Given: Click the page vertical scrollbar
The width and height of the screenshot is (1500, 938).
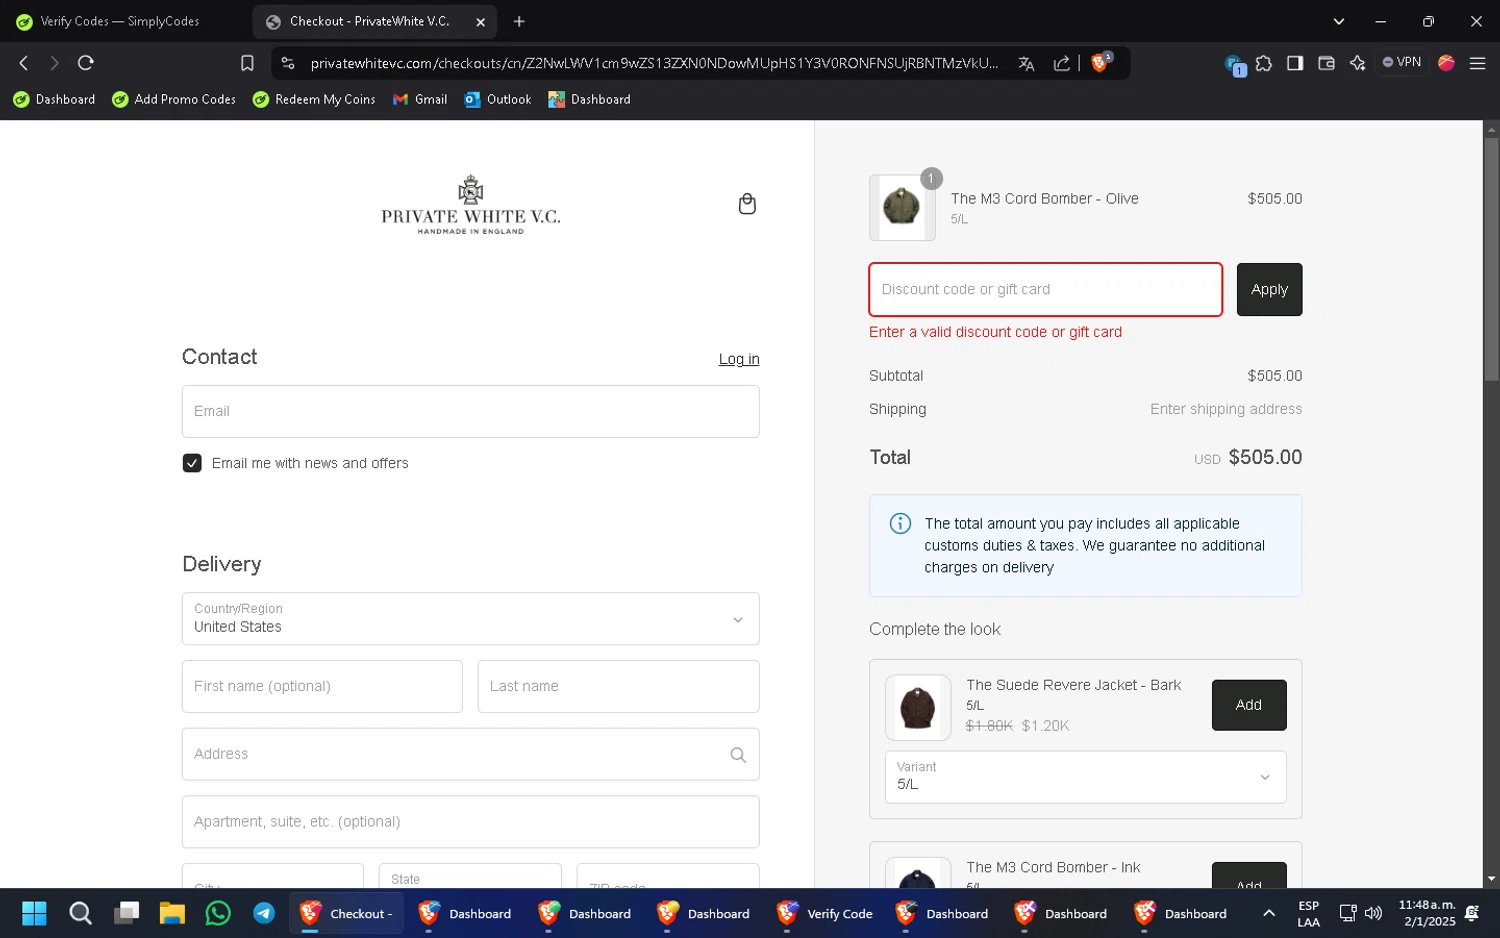Looking at the screenshot, I should point(1491,260).
